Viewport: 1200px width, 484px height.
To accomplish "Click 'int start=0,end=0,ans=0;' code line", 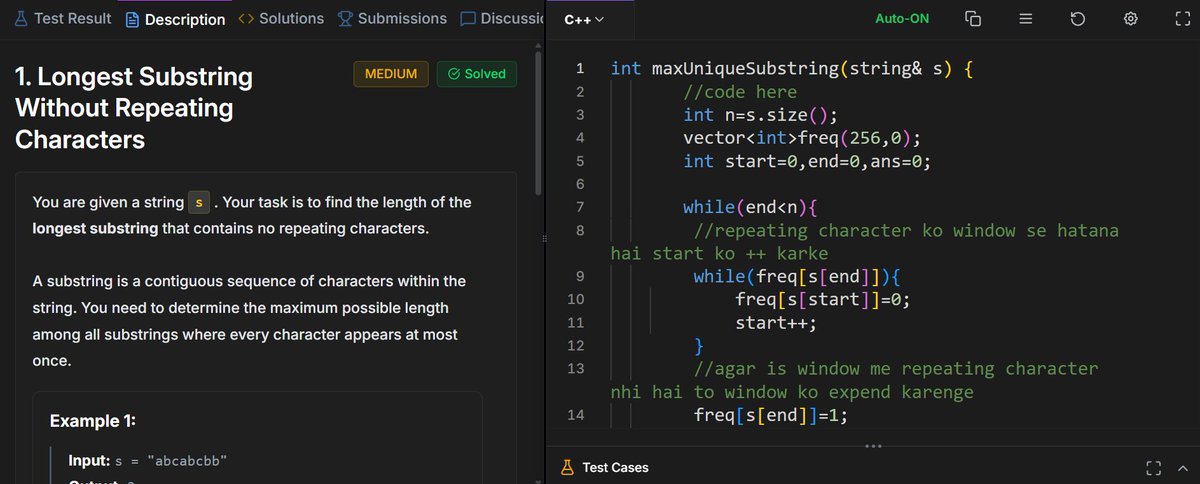I will pos(807,161).
